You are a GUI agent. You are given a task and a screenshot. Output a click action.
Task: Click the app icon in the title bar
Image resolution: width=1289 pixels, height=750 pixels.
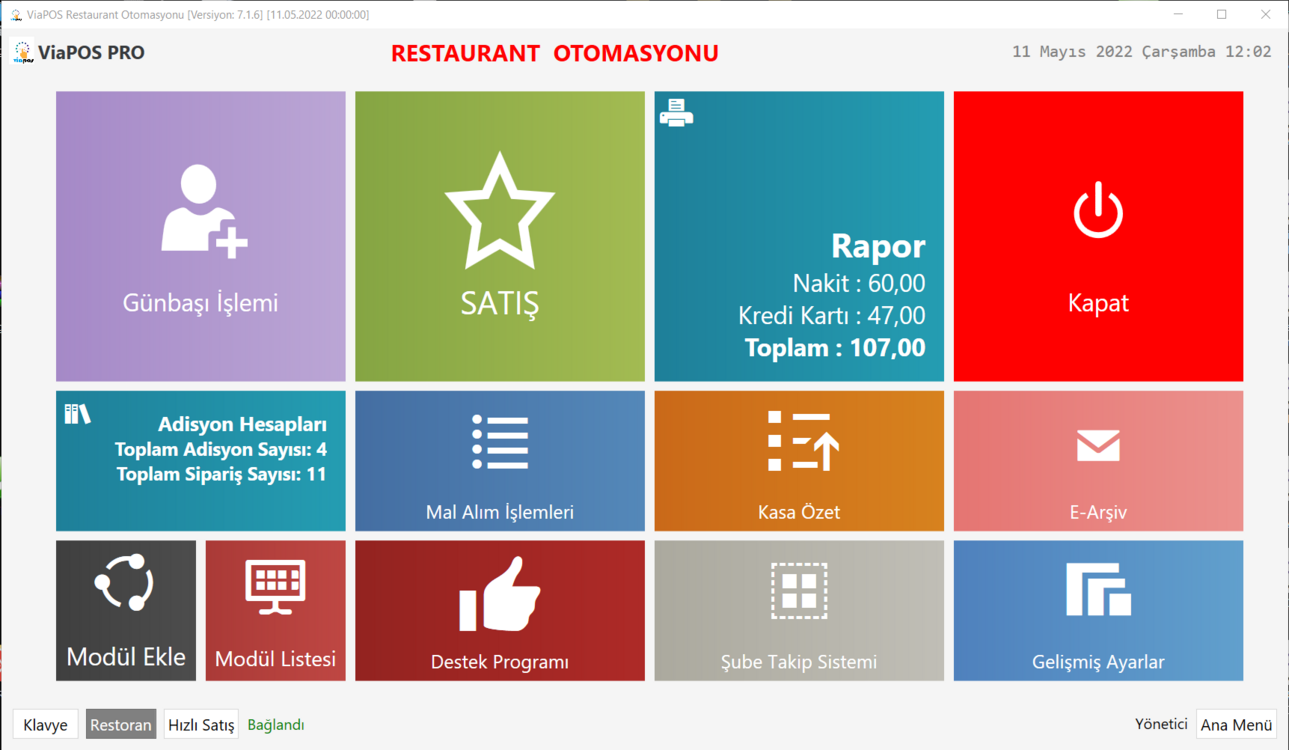point(16,15)
